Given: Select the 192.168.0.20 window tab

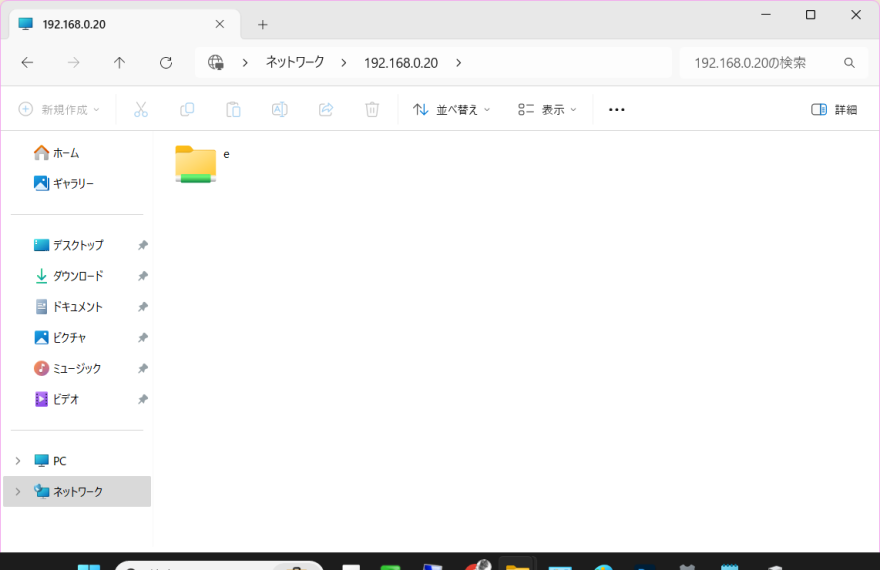Looking at the screenshot, I should (125, 24).
